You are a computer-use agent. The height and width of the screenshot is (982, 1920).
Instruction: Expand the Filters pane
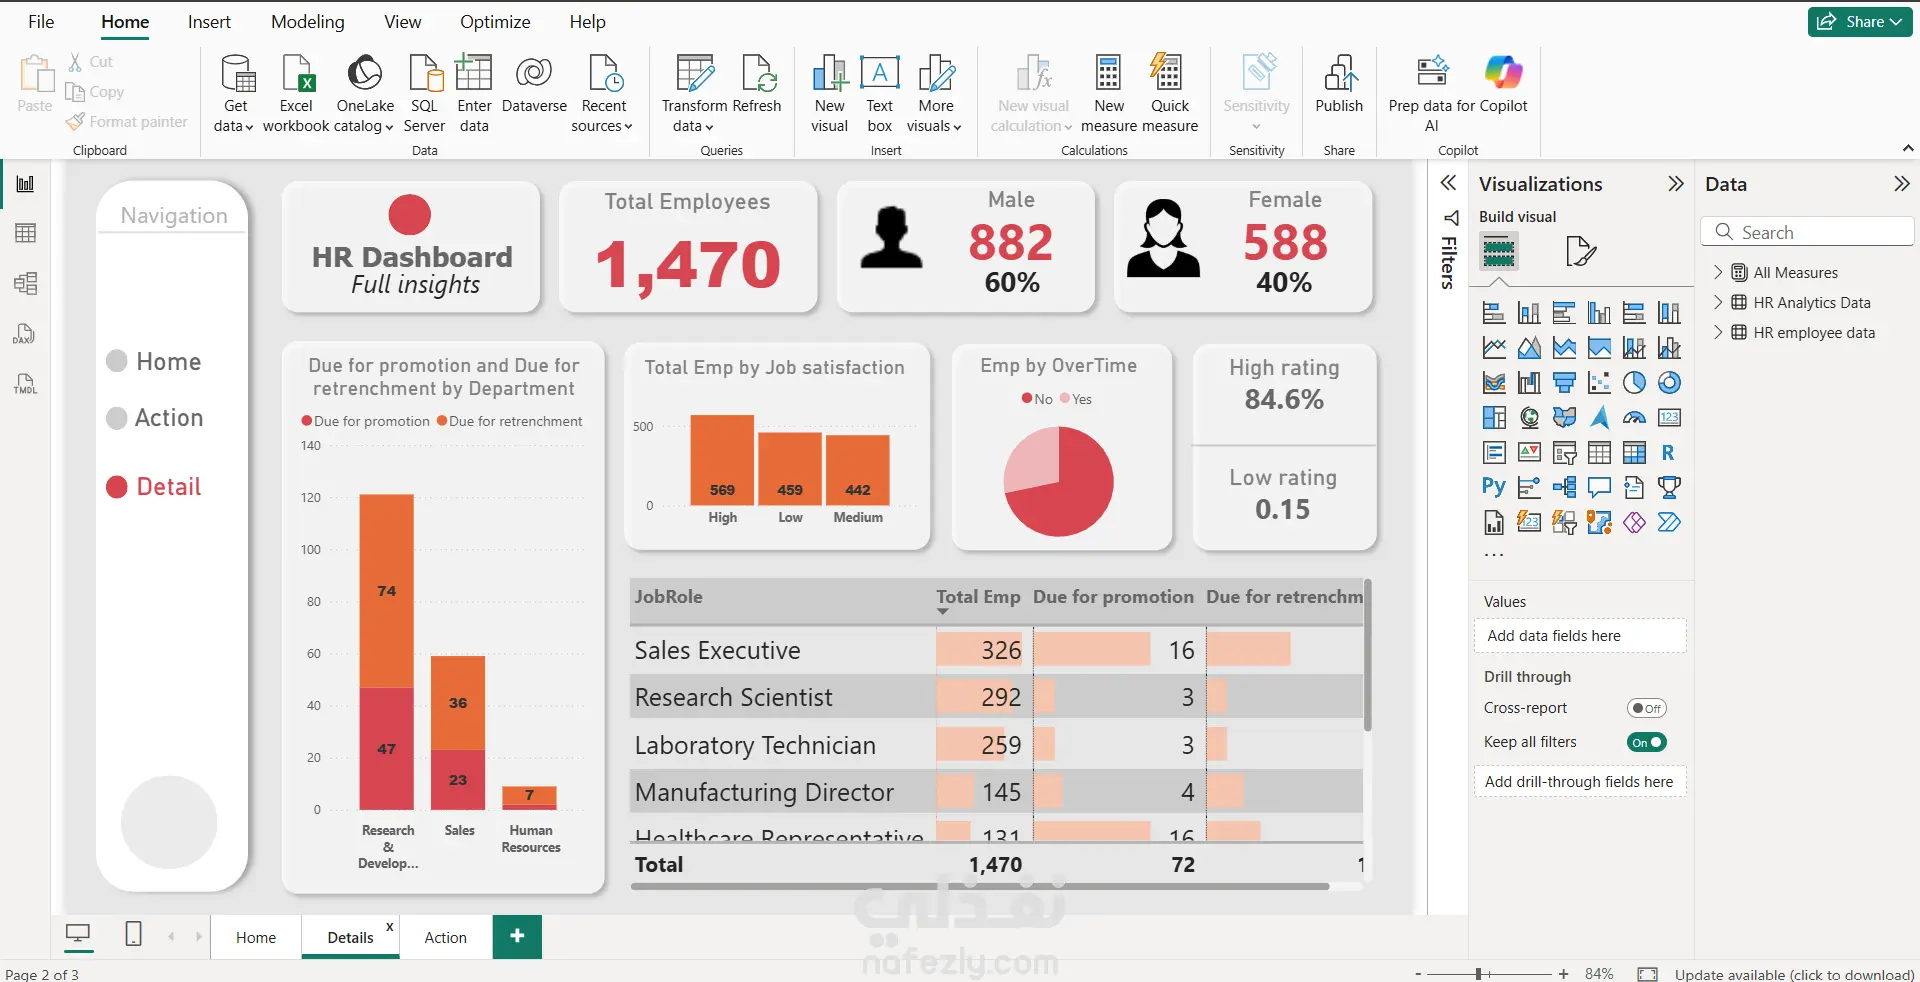click(x=1448, y=183)
